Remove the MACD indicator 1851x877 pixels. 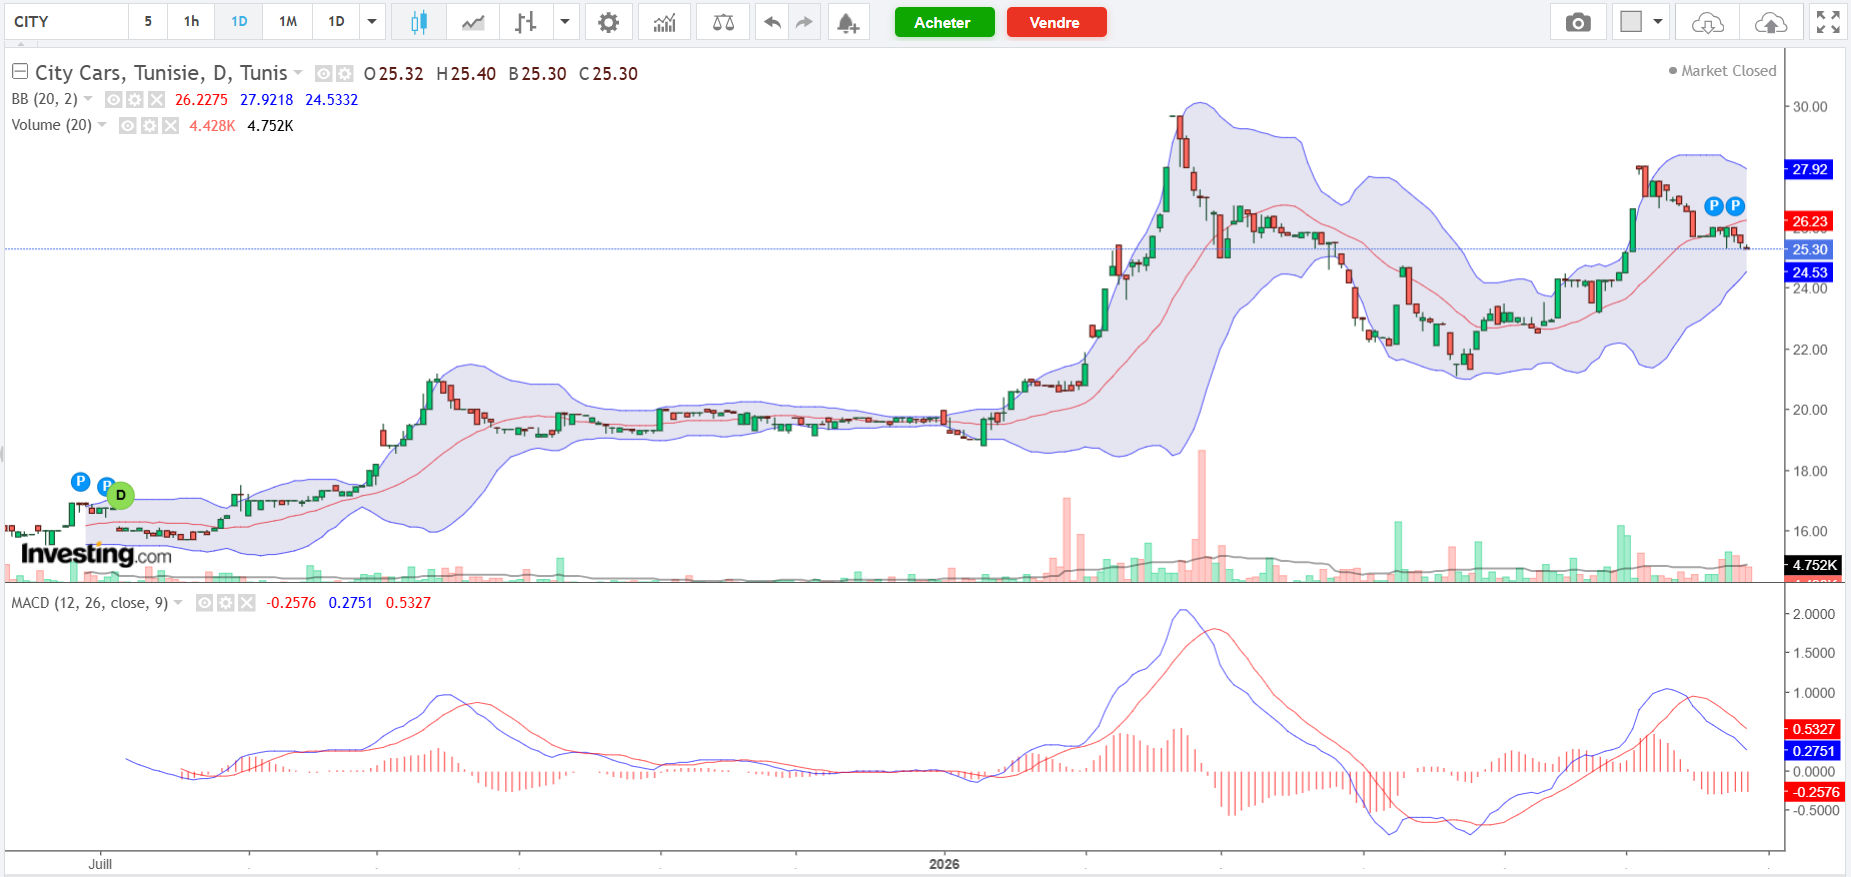247,603
